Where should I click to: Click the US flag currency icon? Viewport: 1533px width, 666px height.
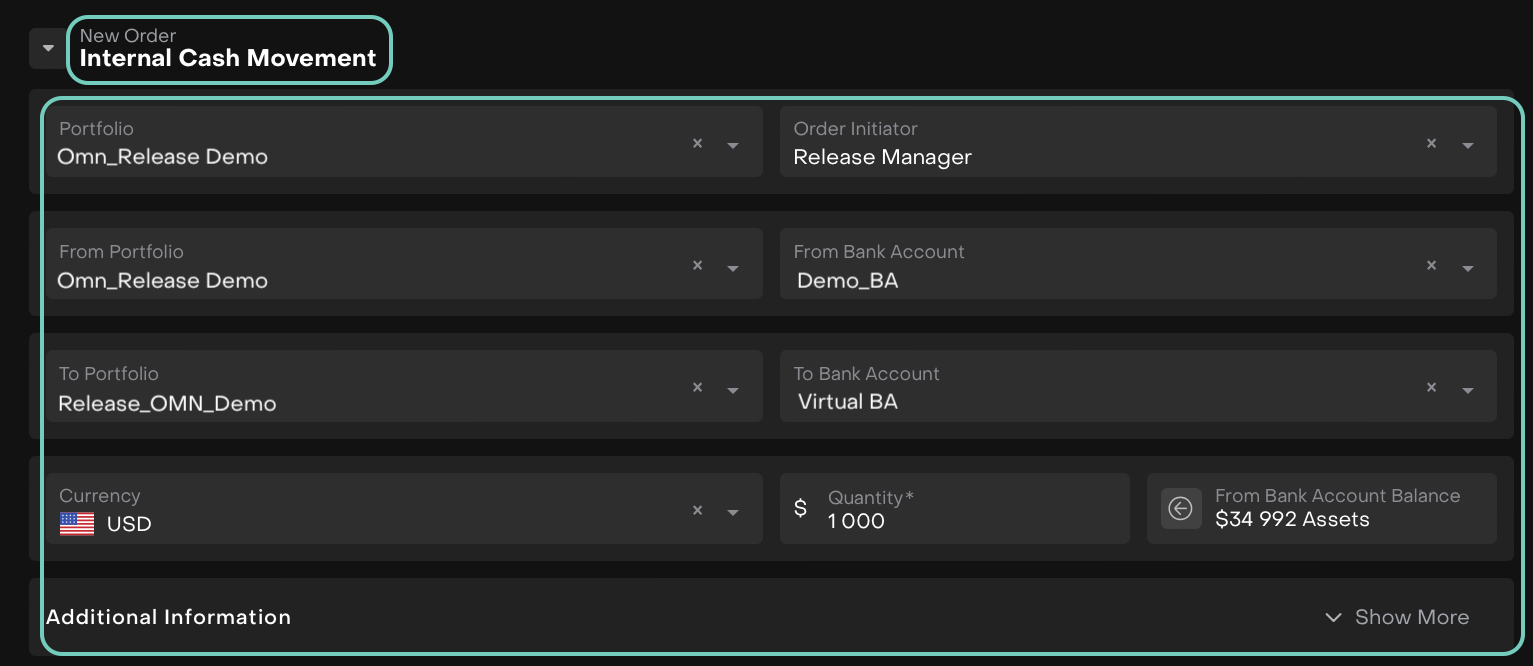tap(77, 524)
